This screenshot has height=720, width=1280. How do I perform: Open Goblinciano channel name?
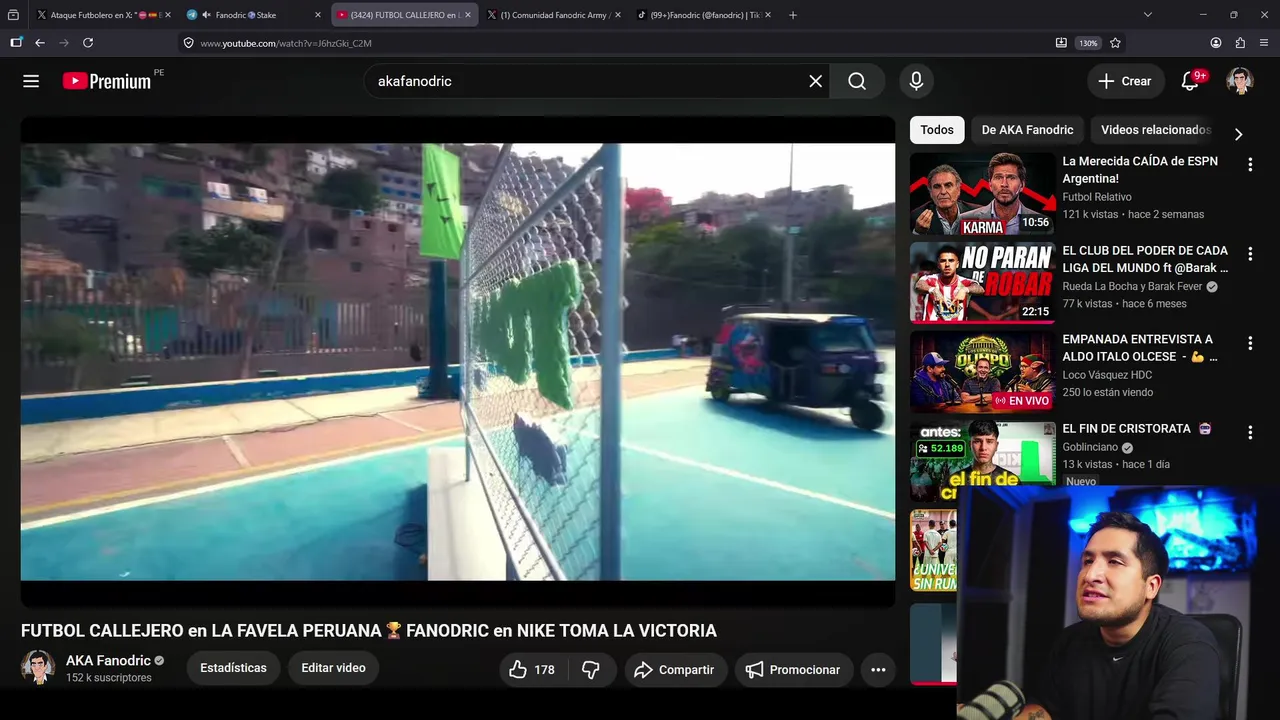[x=1090, y=447]
